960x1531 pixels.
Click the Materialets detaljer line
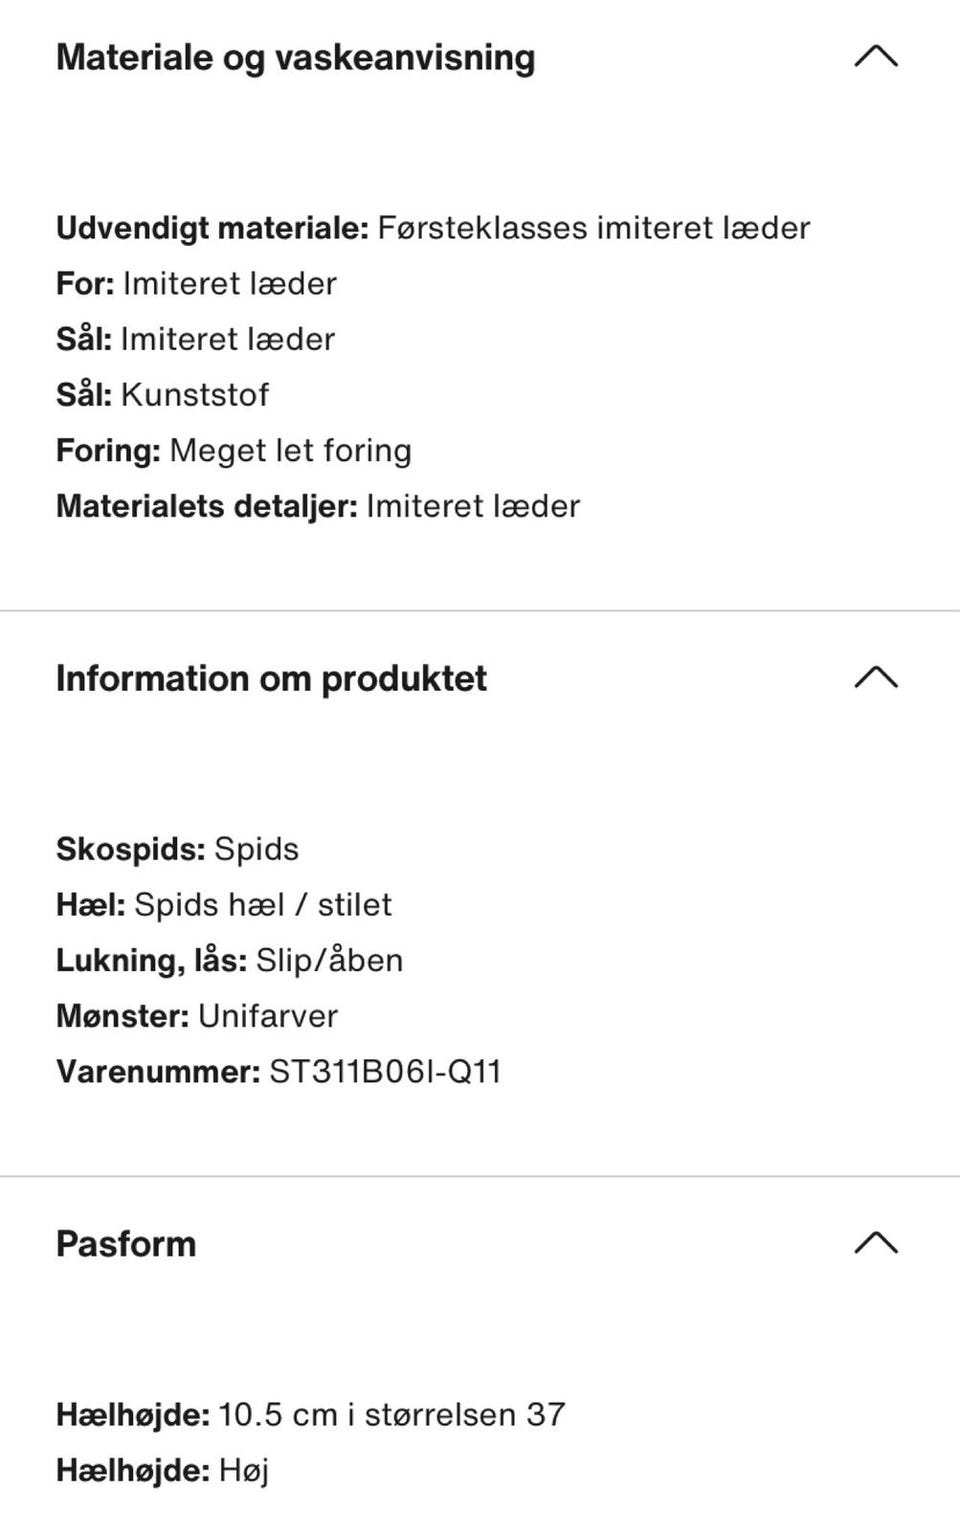317,506
